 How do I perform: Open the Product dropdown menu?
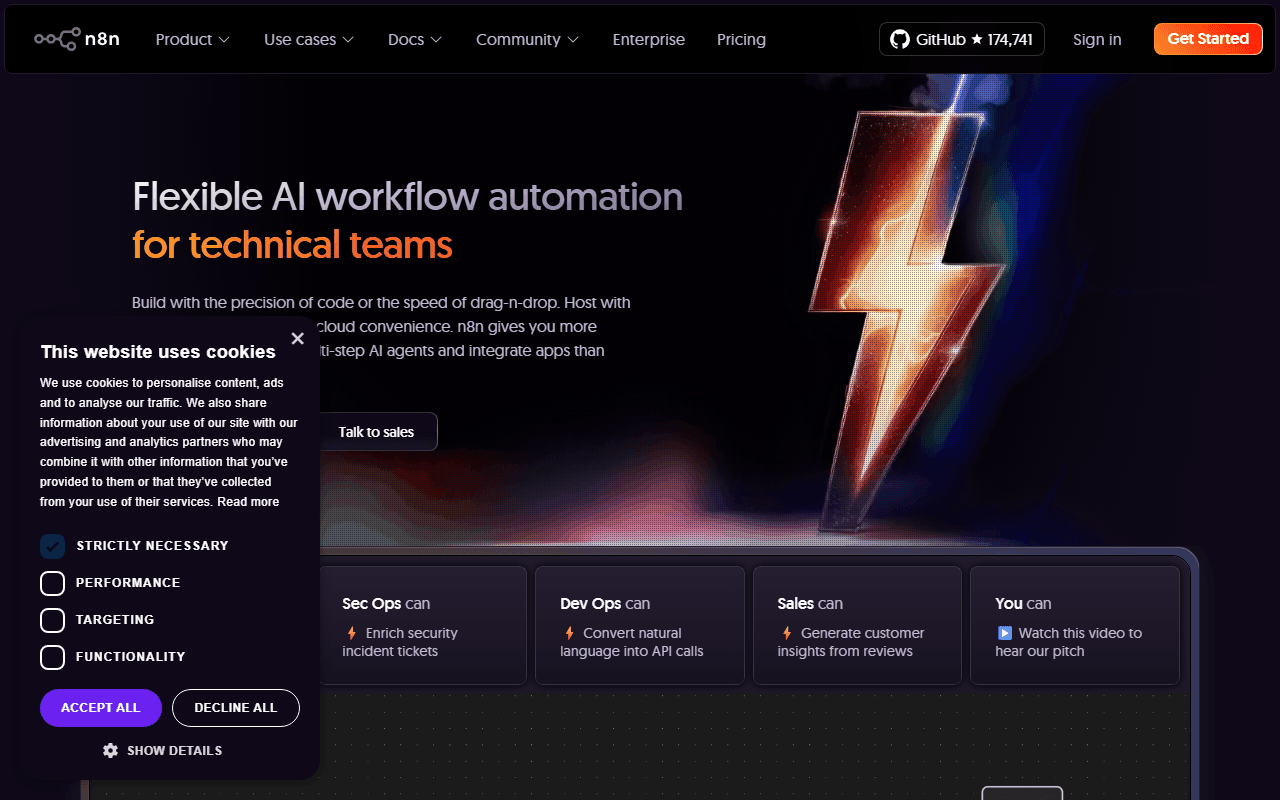pos(192,39)
